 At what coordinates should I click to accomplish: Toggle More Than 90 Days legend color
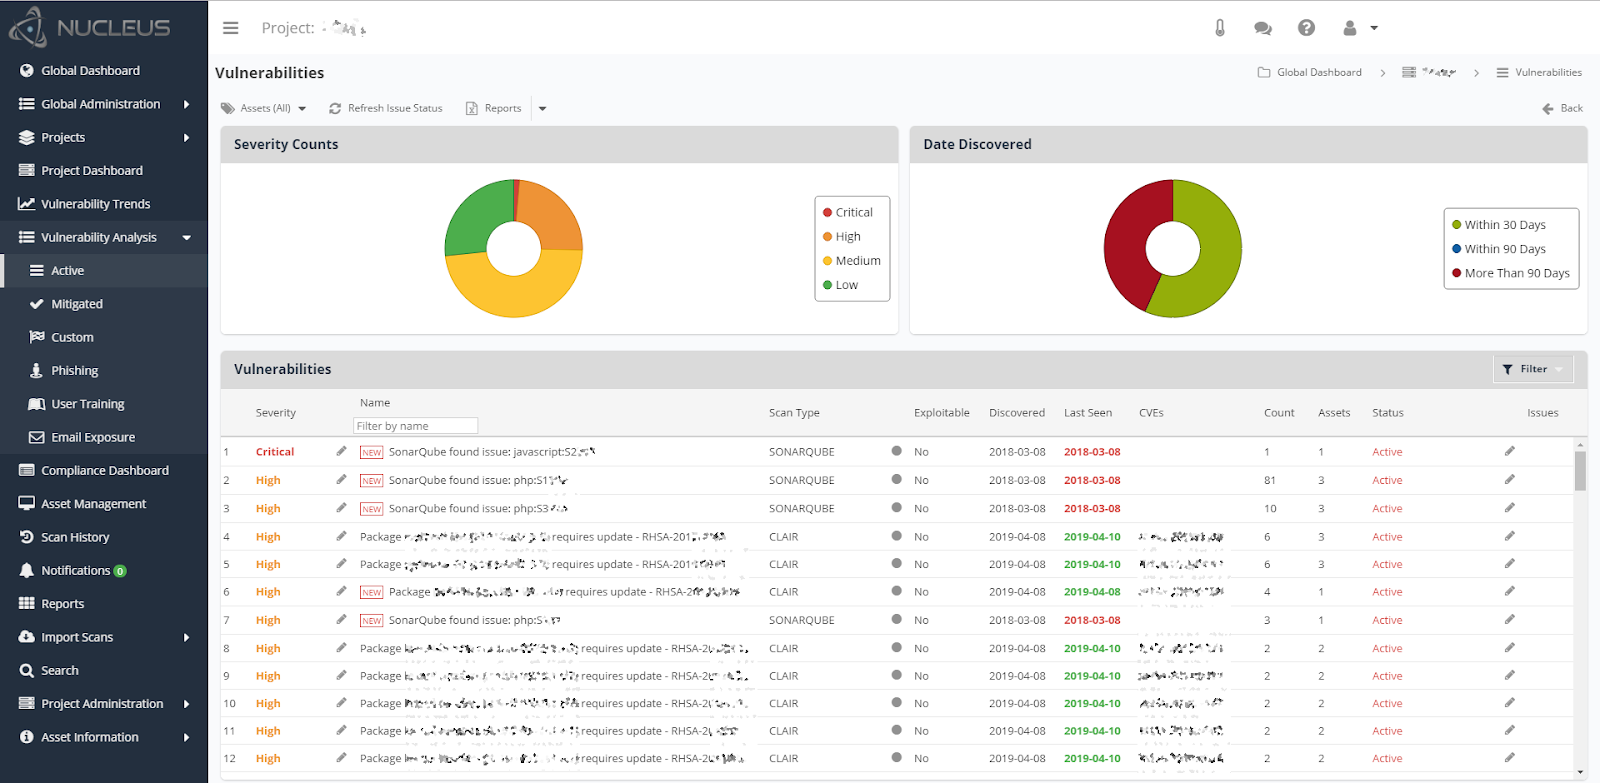[1511, 273]
